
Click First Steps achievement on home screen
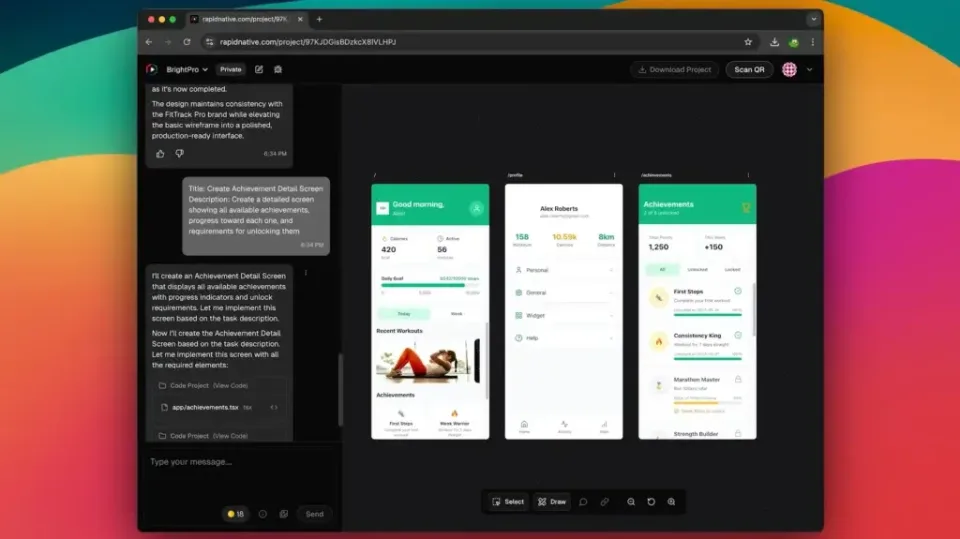pos(401,422)
